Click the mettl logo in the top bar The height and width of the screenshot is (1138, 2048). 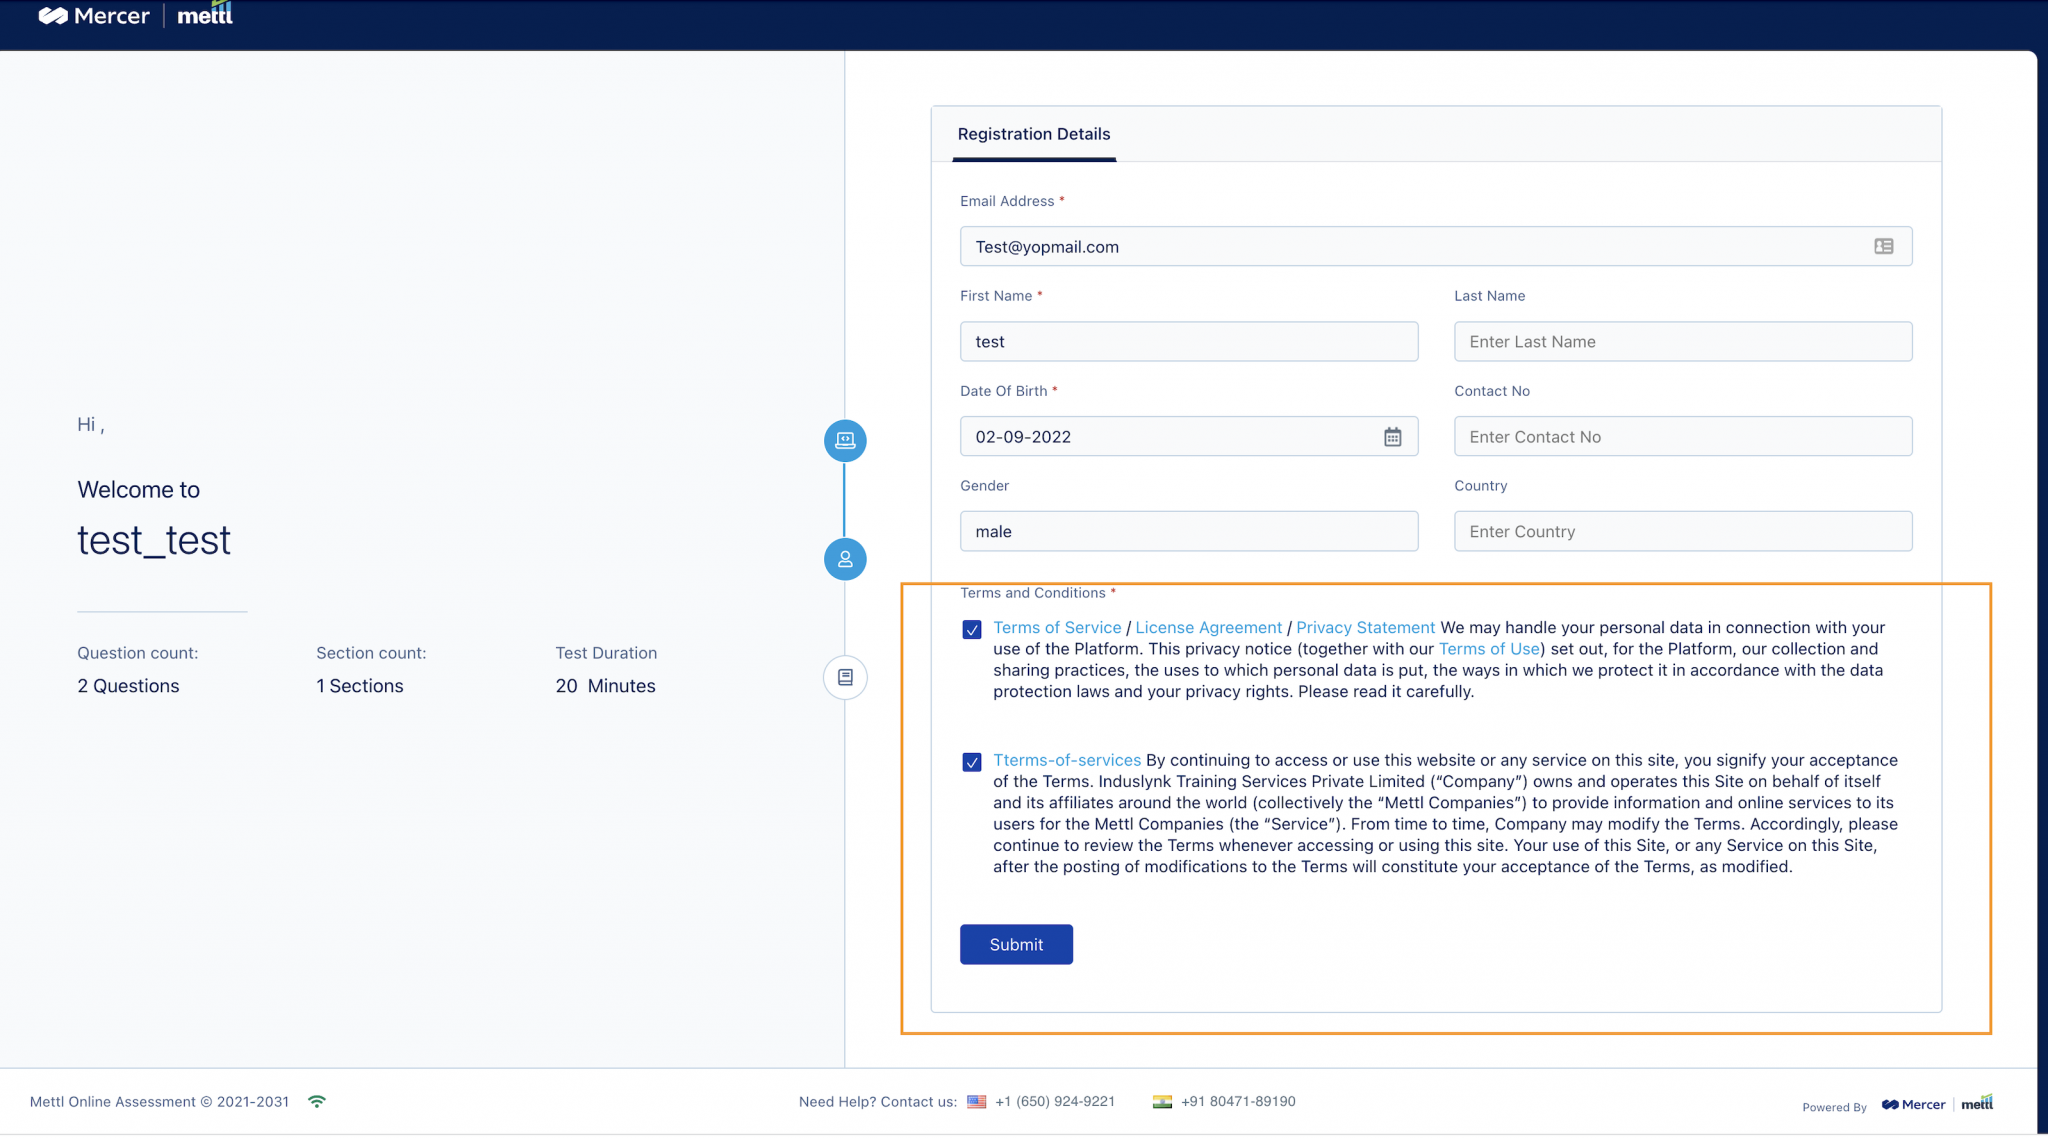(203, 15)
